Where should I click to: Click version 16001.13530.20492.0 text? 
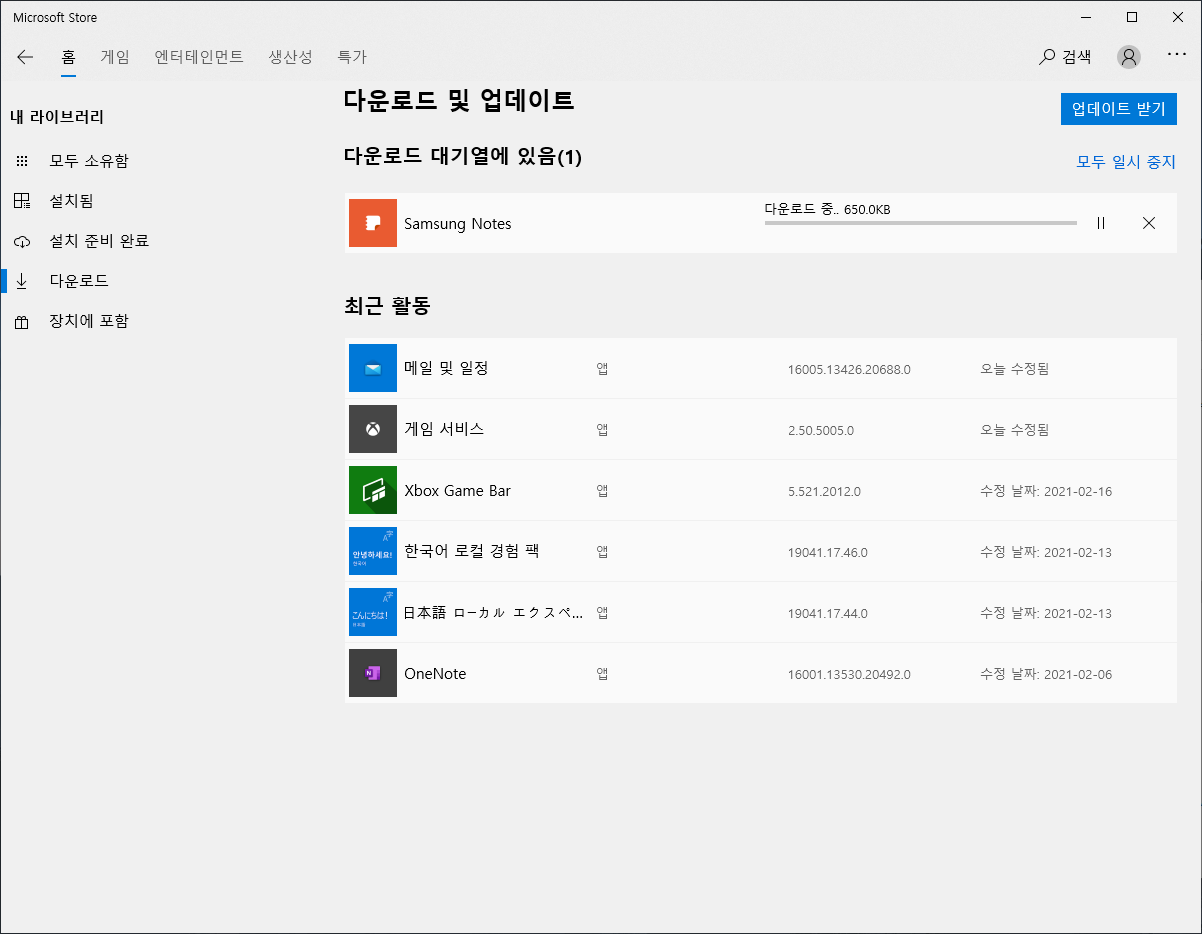coord(849,675)
